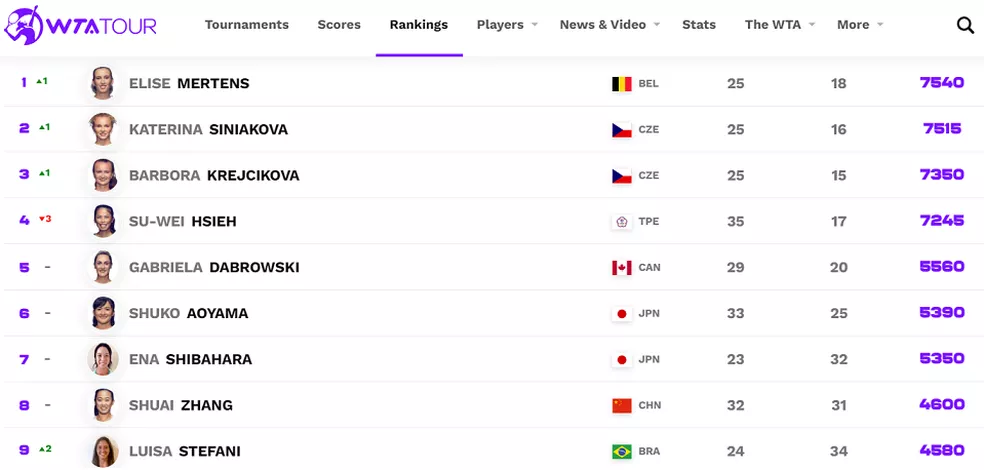Open Barbora Krejcikova's profile link

coord(214,176)
